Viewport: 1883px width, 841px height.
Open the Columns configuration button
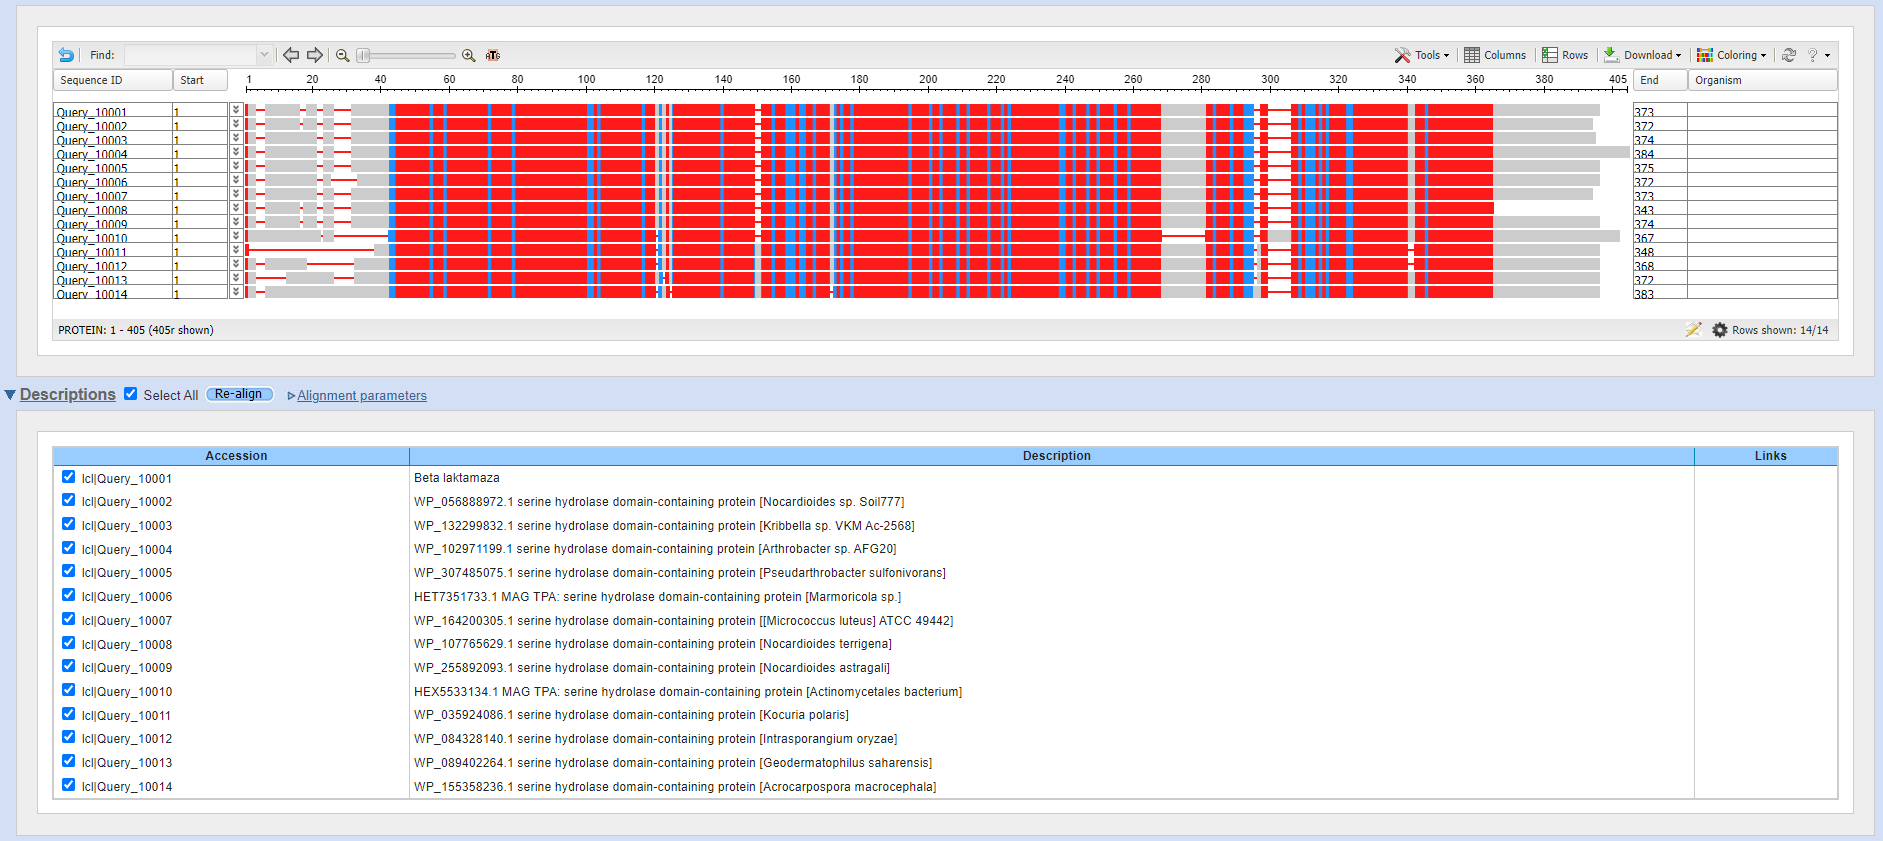click(1495, 55)
